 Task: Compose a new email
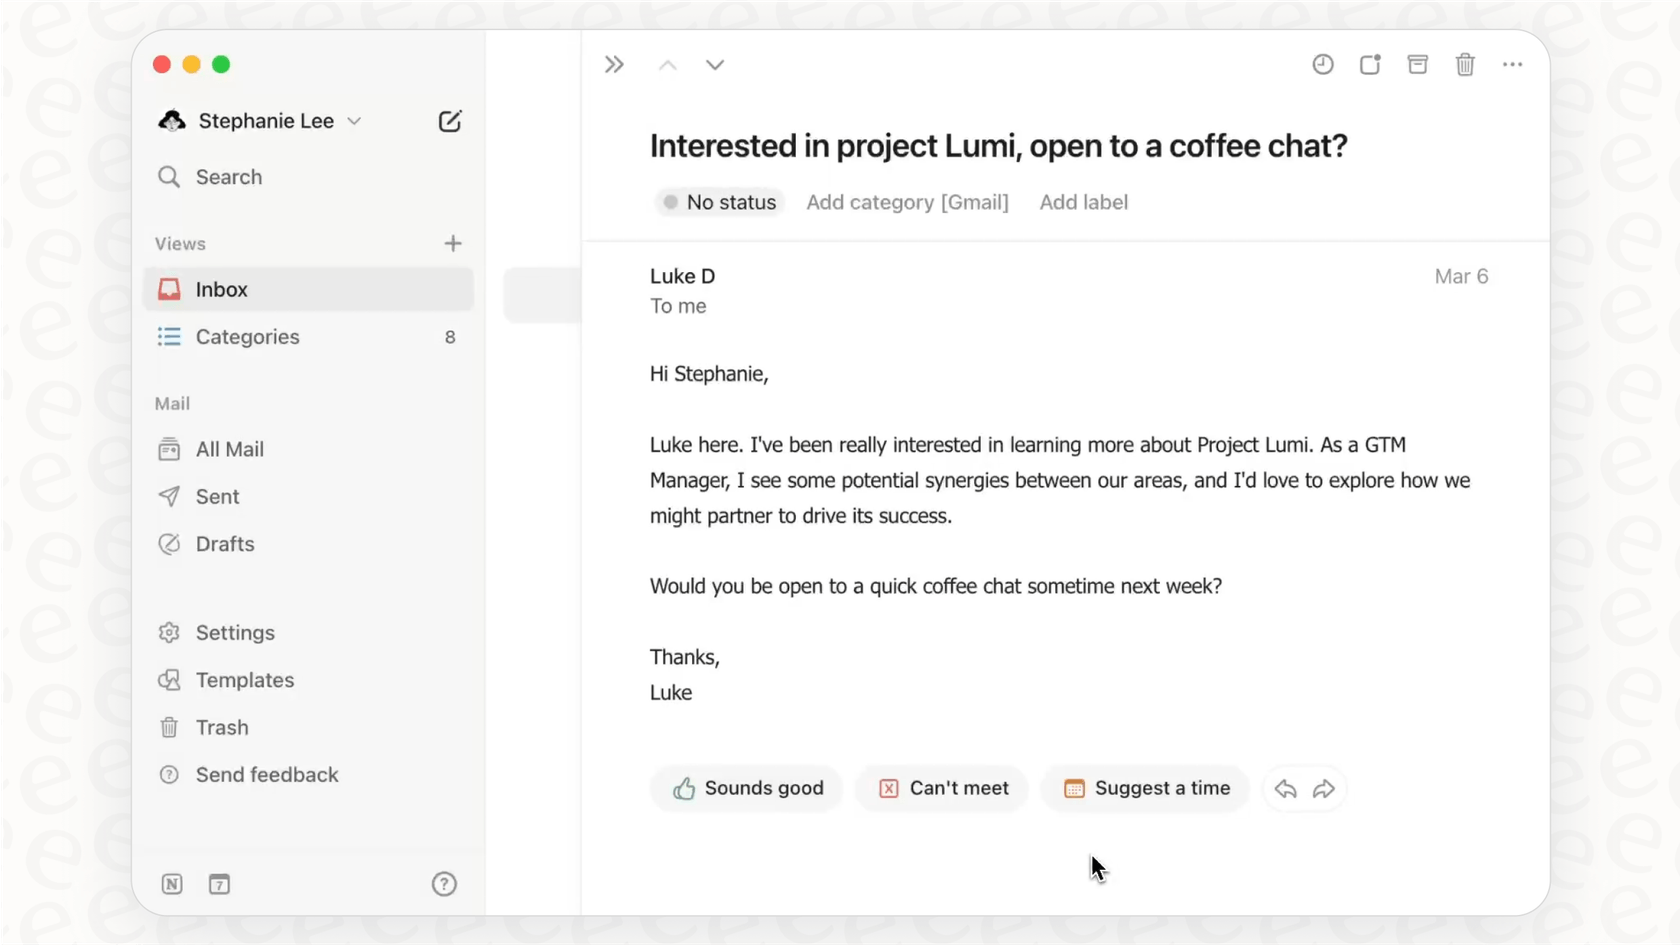tap(449, 120)
